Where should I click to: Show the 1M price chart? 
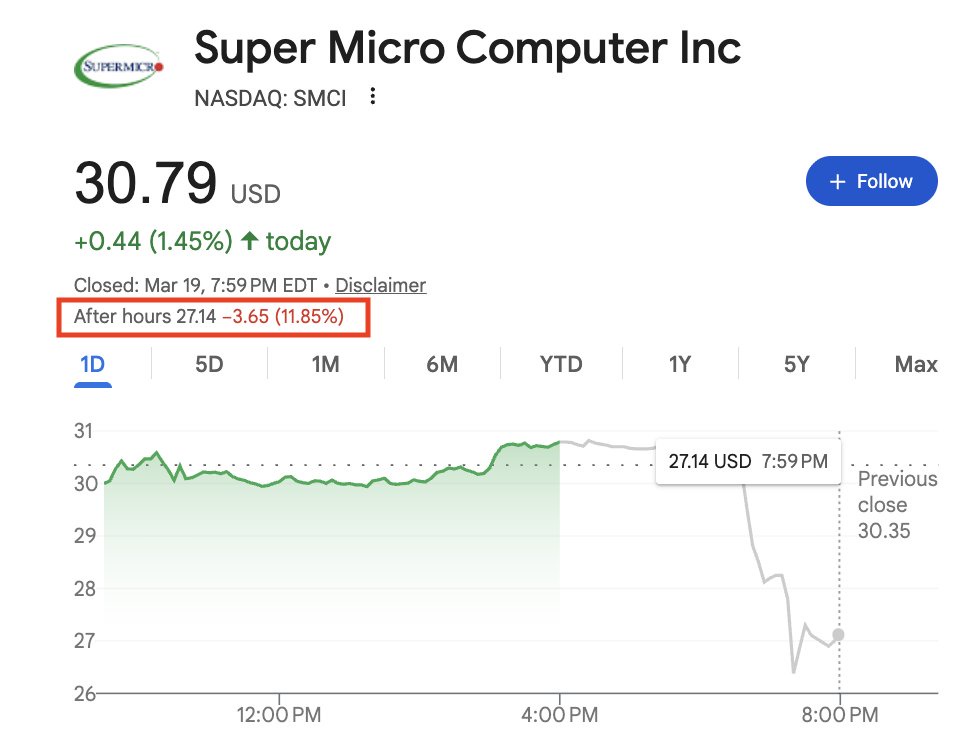pos(324,364)
